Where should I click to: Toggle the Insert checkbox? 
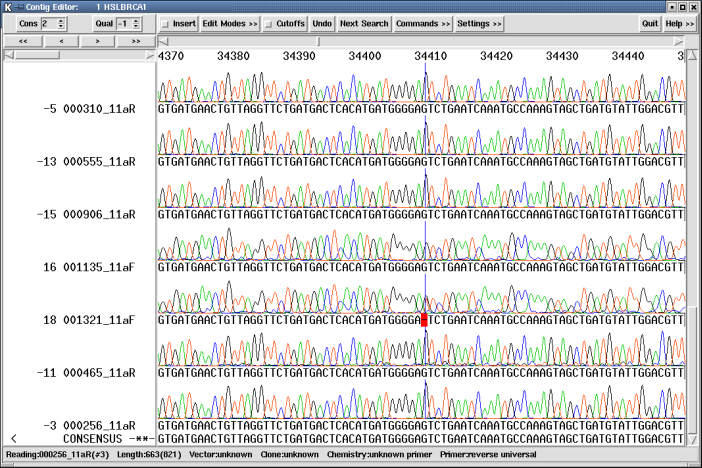pos(166,23)
